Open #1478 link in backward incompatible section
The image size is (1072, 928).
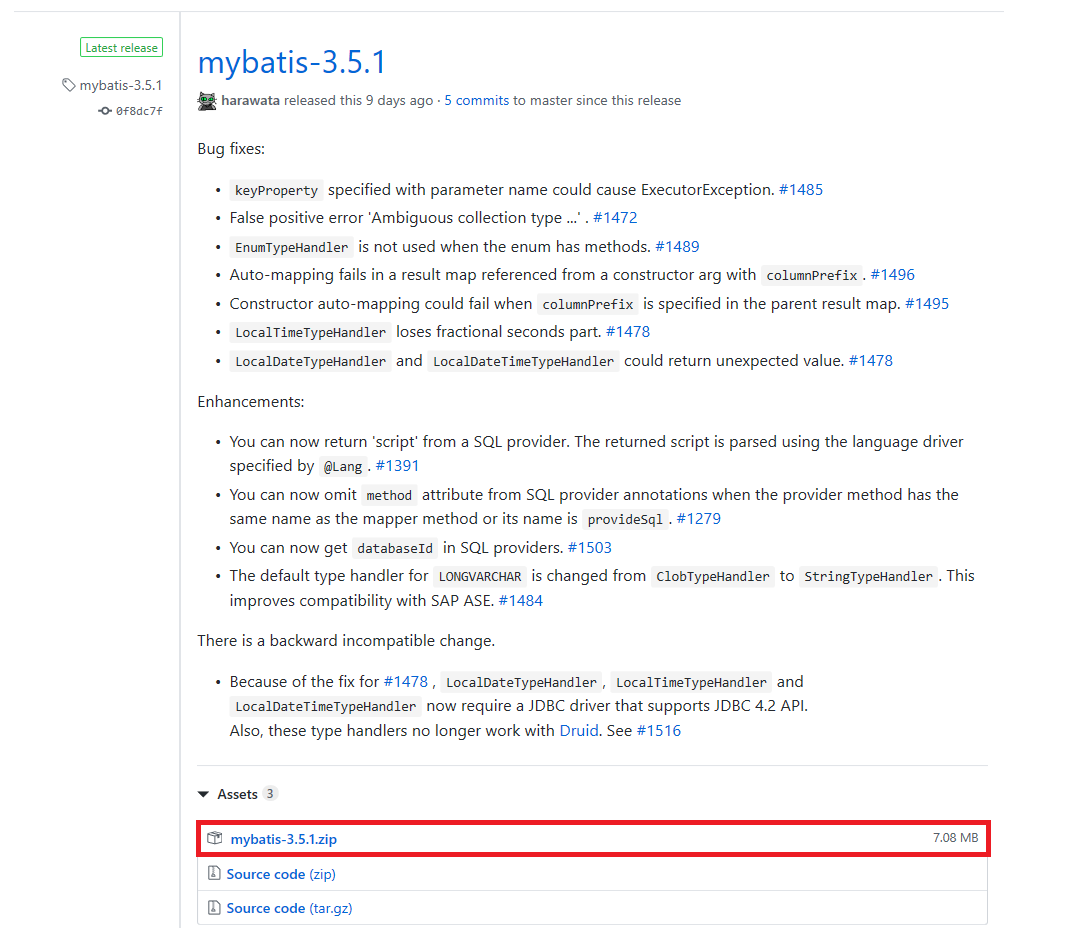[x=405, y=682]
